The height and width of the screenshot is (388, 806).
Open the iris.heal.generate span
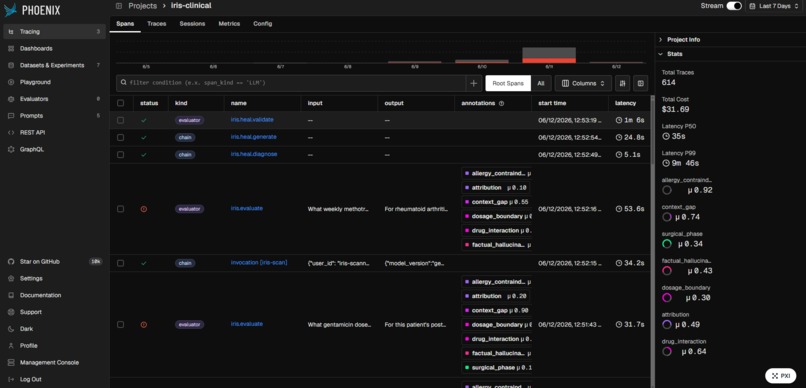pyautogui.click(x=253, y=137)
